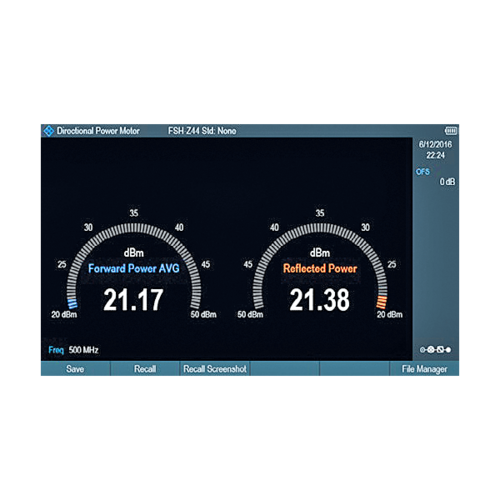Click the 21.17 forward power reading
Screen dimensions: 500x500
133,300
